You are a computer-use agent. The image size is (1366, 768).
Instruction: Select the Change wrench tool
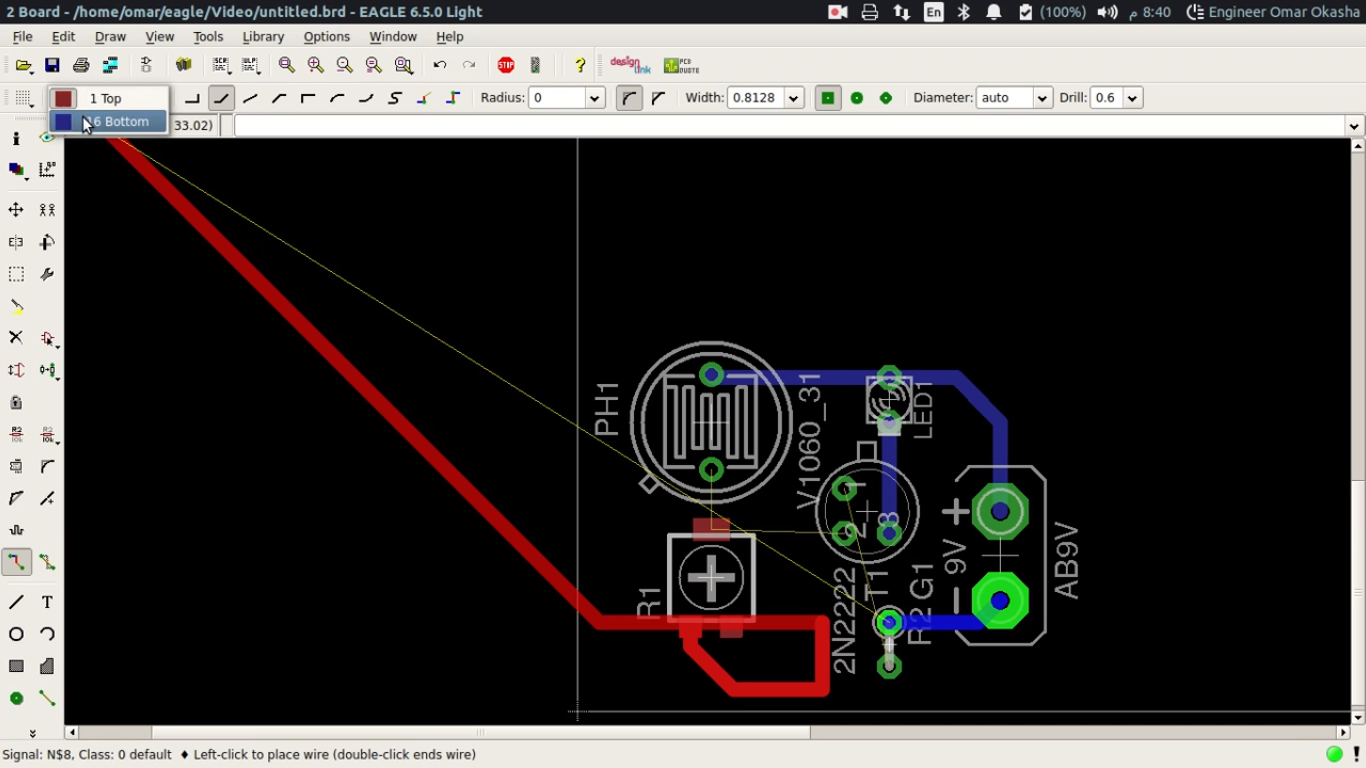pyautogui.click(x=47, y=274)
